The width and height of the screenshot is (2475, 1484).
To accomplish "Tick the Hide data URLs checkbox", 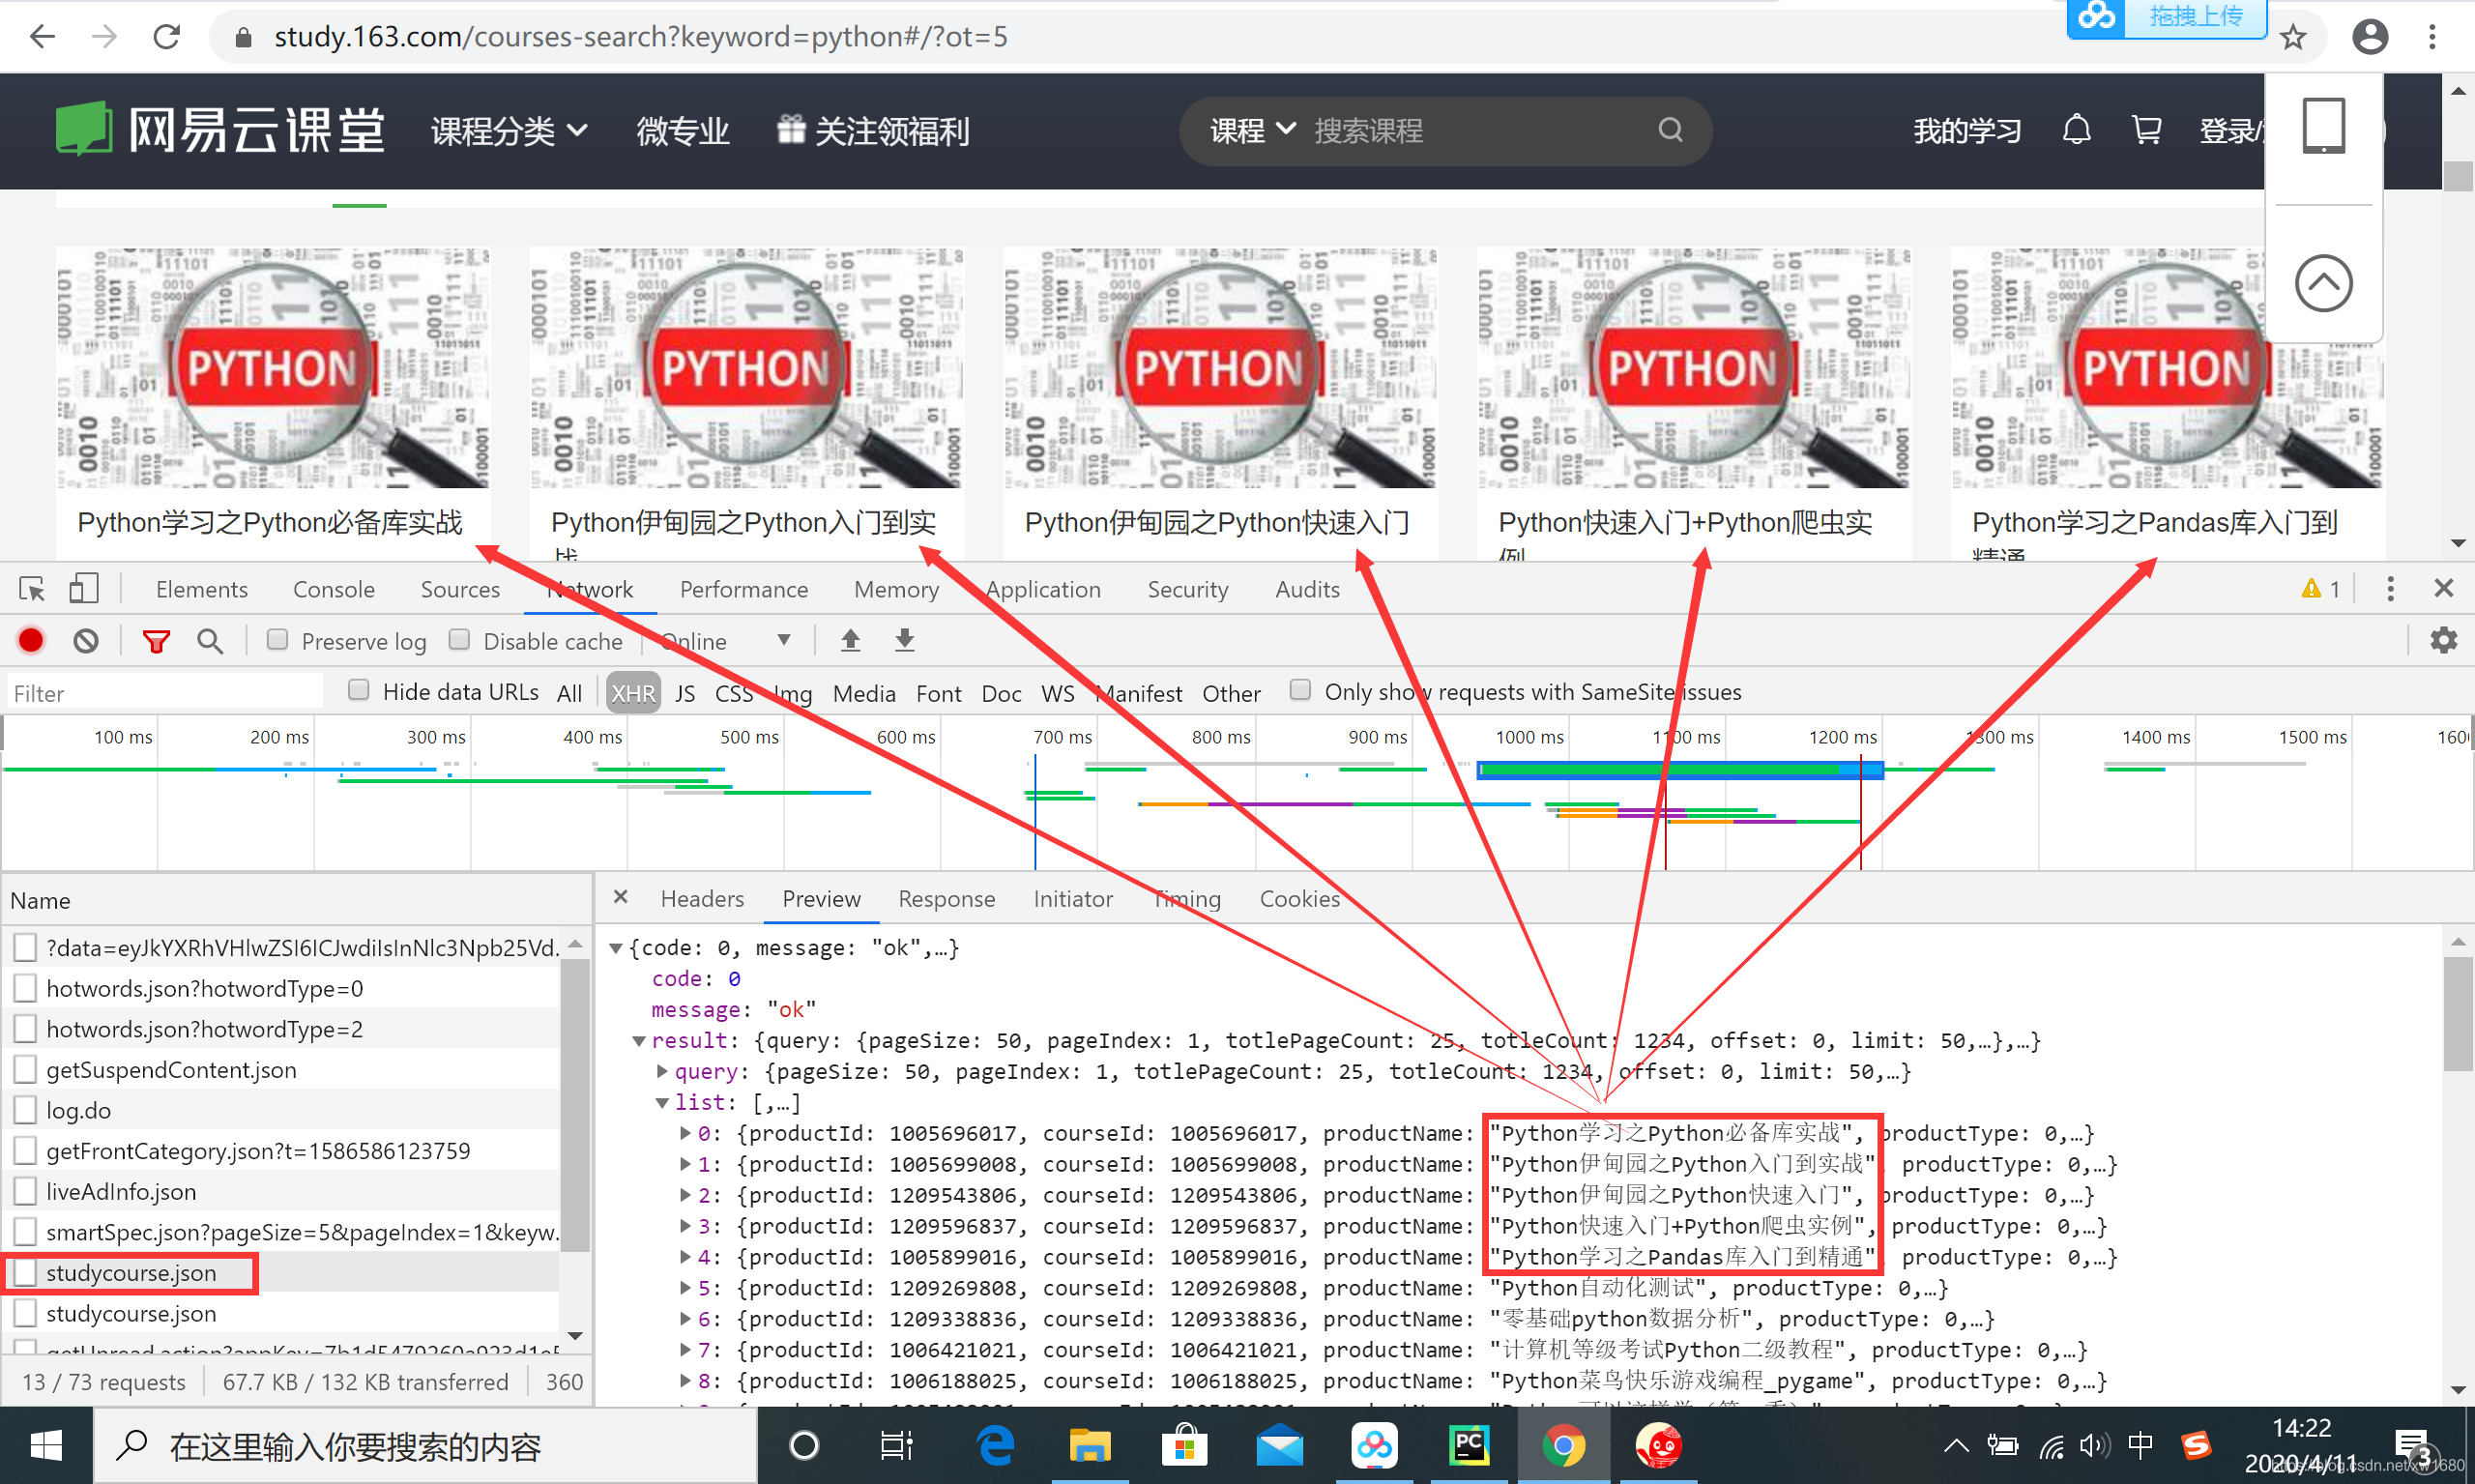I will point(358,690).
